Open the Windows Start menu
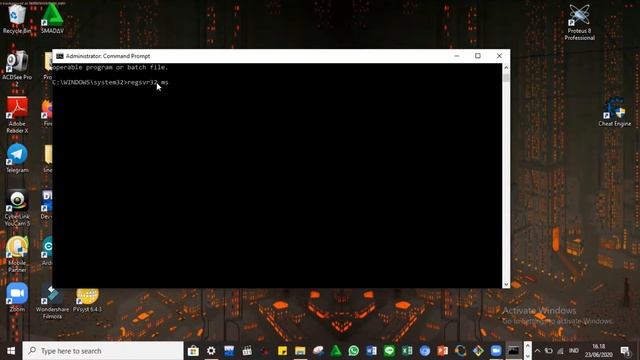 11,351
